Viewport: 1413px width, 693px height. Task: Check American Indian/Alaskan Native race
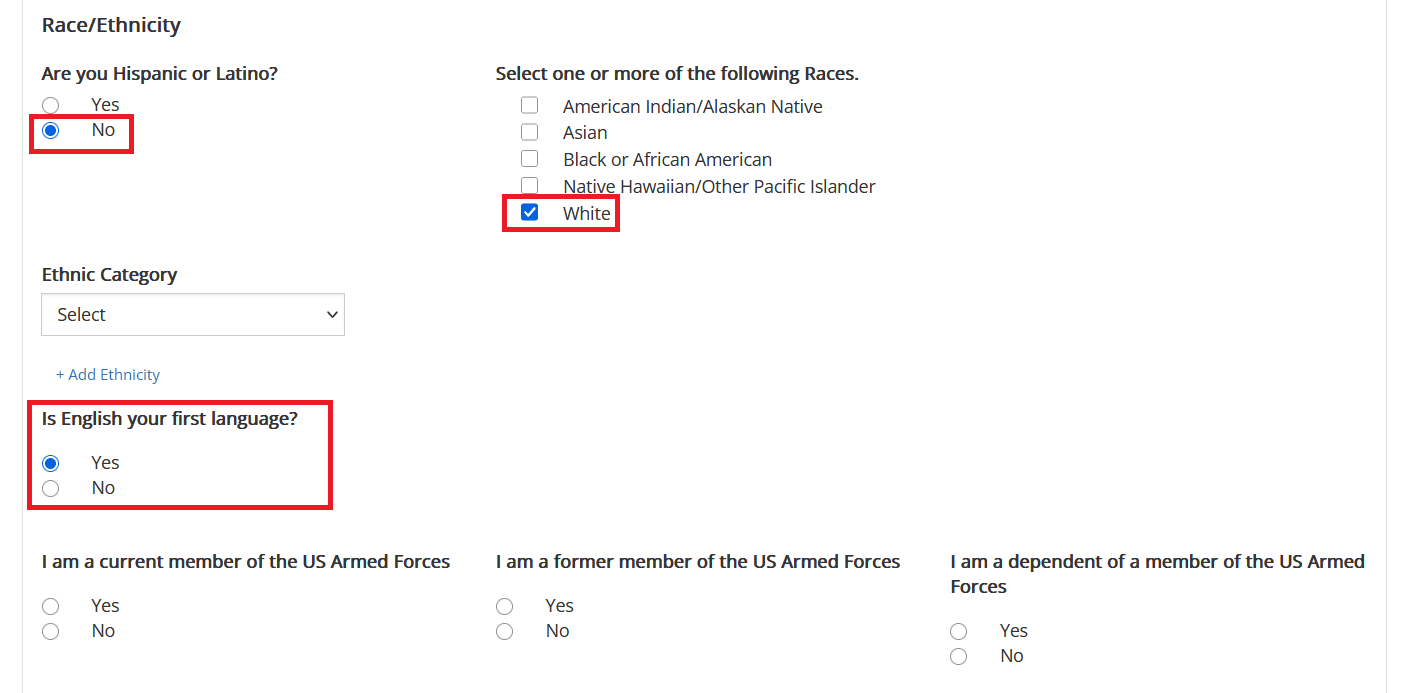530,105
